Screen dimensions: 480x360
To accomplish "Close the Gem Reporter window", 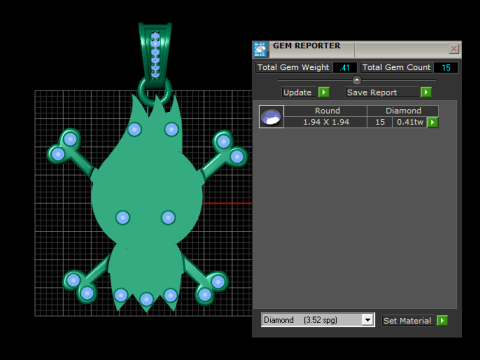I will (x=454, y=49).
